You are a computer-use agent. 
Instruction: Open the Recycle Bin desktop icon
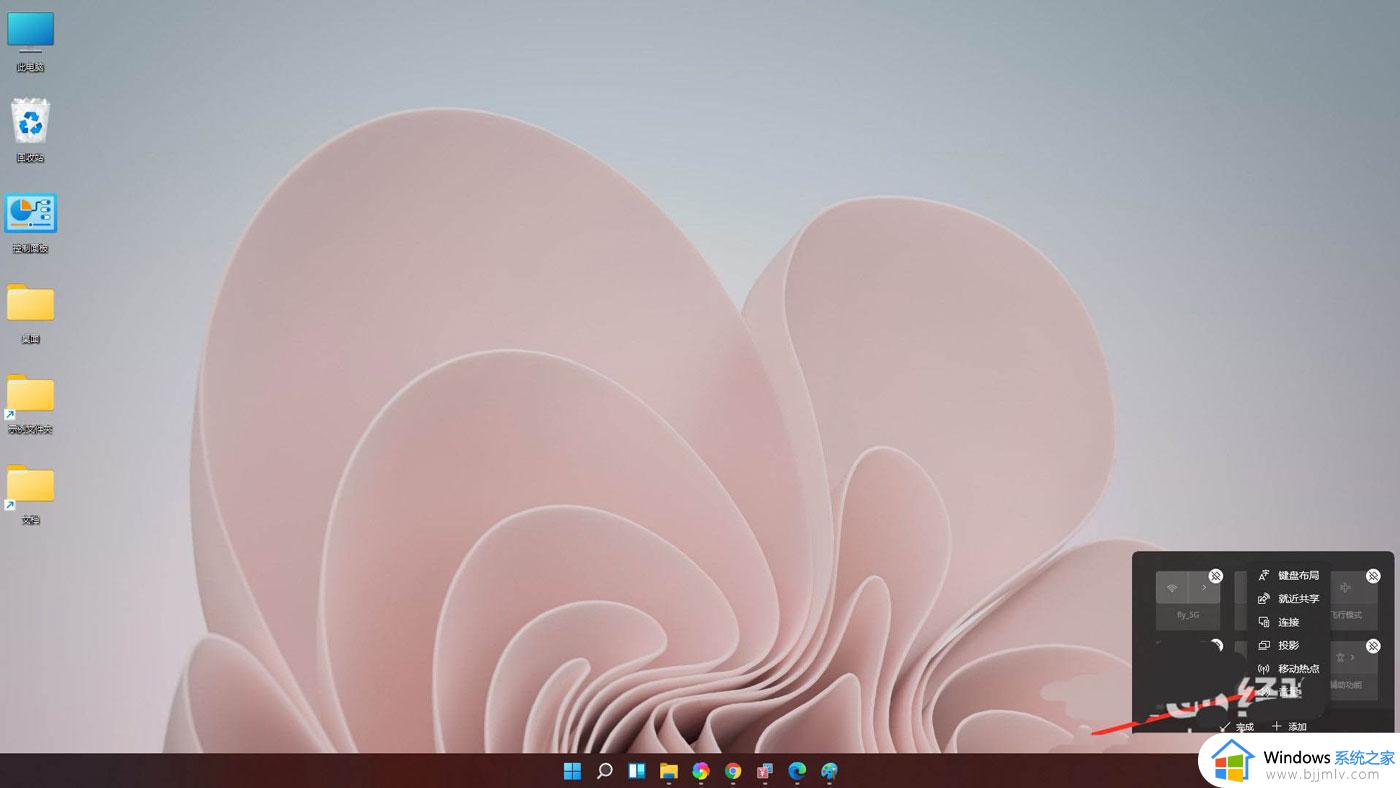point(31,130)
